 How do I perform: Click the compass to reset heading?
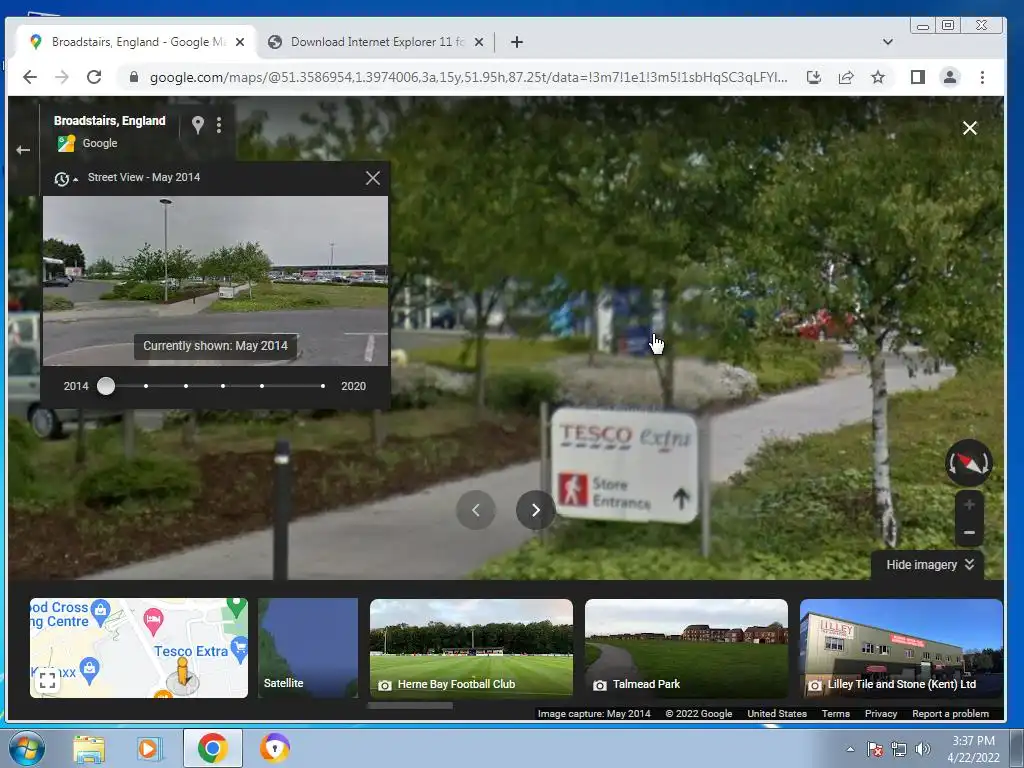[x=969, y=463]
